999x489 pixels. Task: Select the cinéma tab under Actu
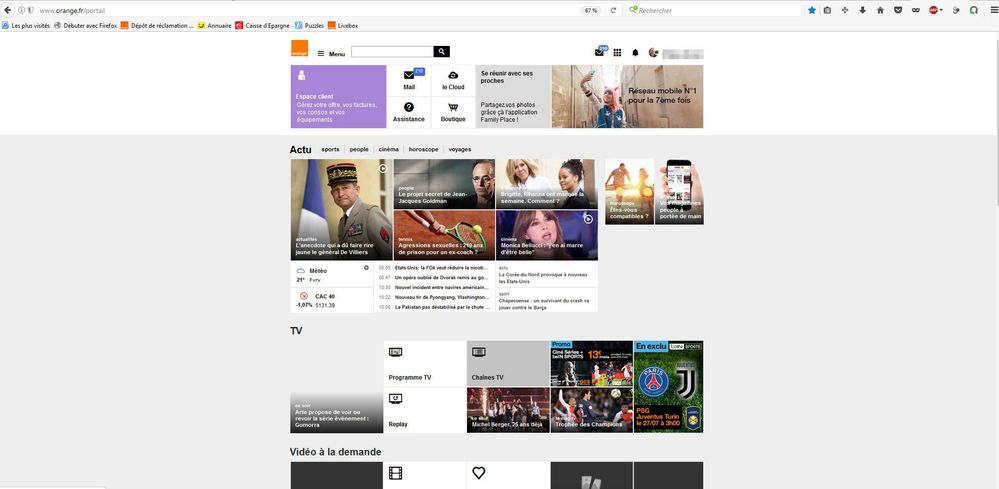(x=389, y=149)
